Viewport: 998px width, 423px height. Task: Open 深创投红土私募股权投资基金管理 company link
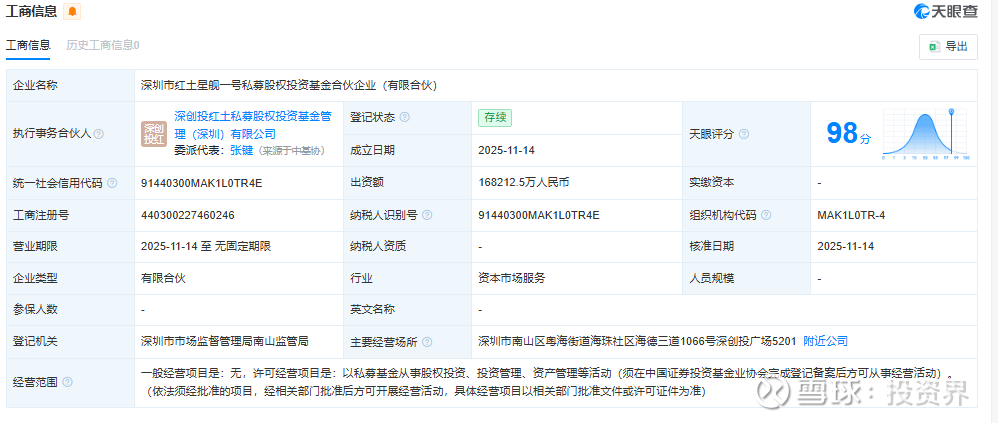pos(253,125)
